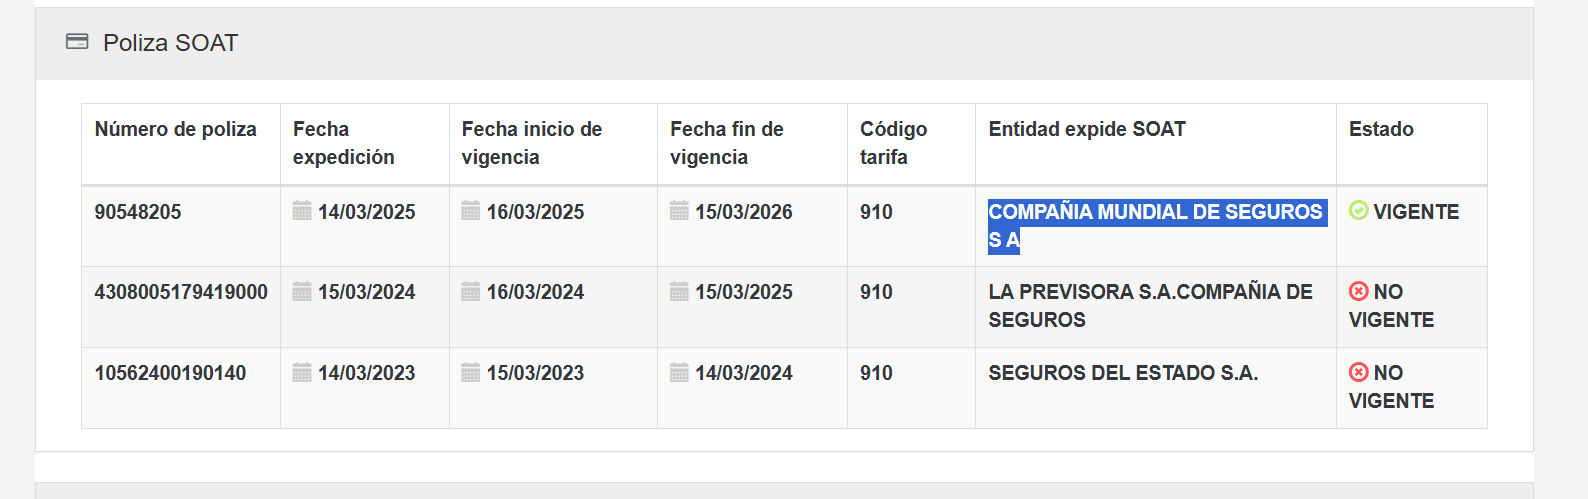Click policy number 10562400190140

coord(170,373)
